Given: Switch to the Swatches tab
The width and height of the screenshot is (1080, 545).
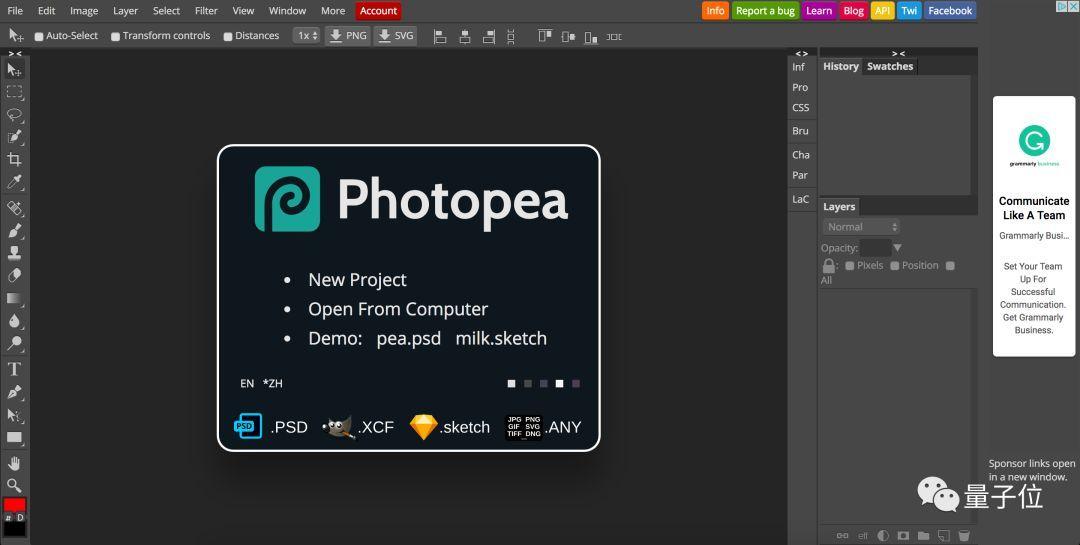Looking at the screenshot, I should [x=890, y=66].
